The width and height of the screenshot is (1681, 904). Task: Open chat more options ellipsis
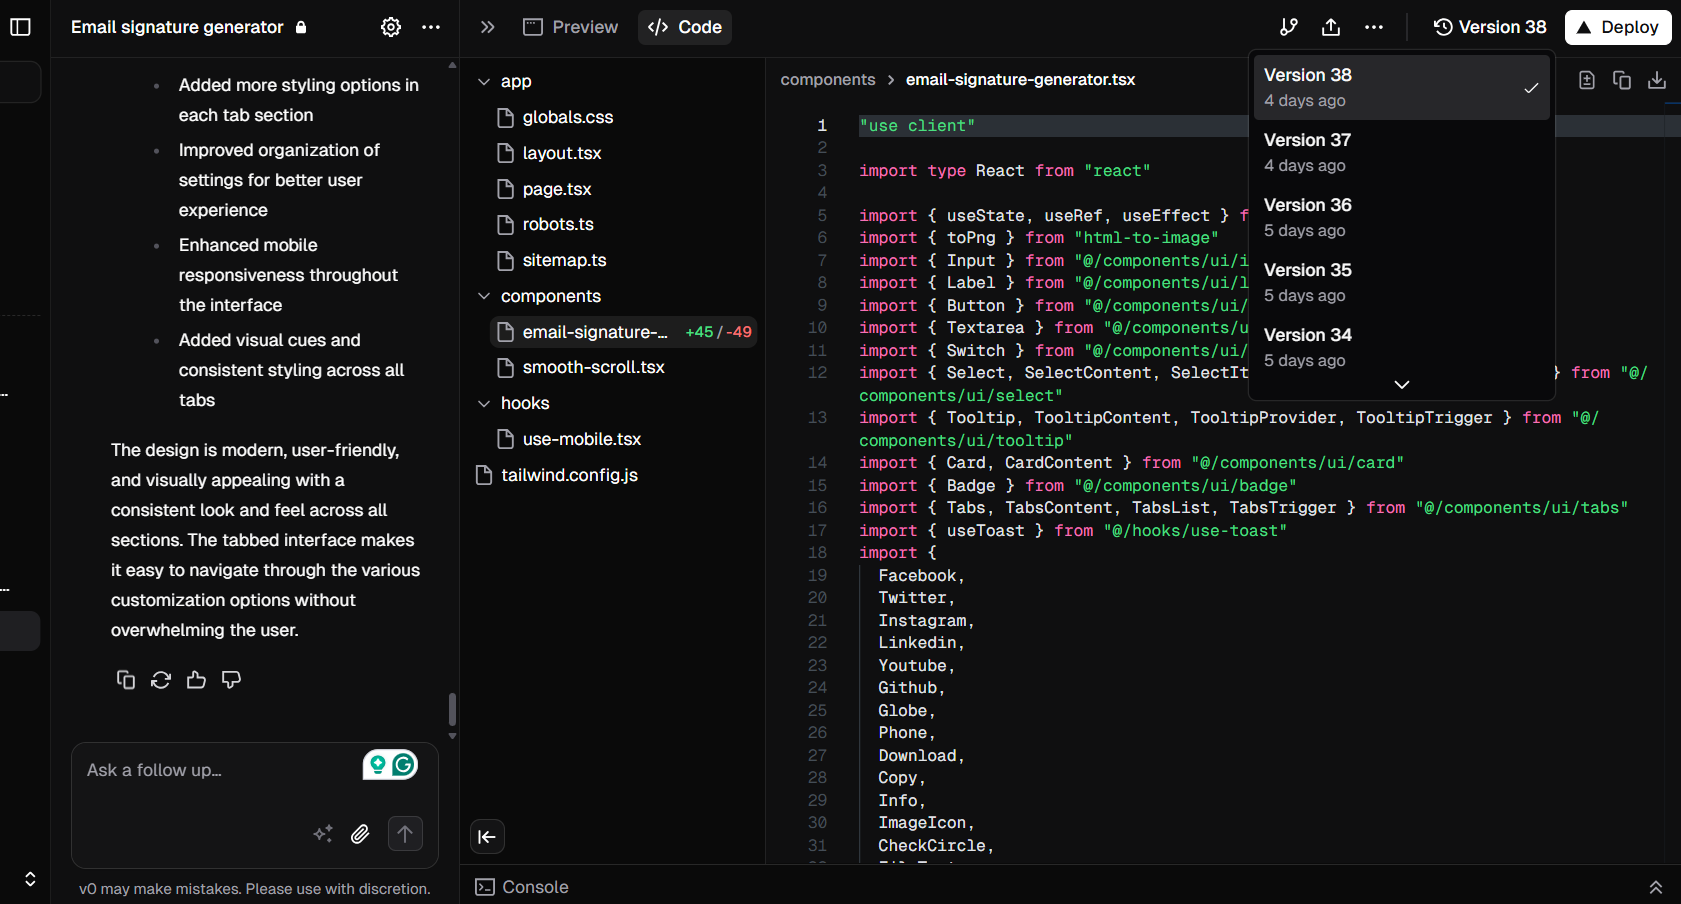click(431, 27)
